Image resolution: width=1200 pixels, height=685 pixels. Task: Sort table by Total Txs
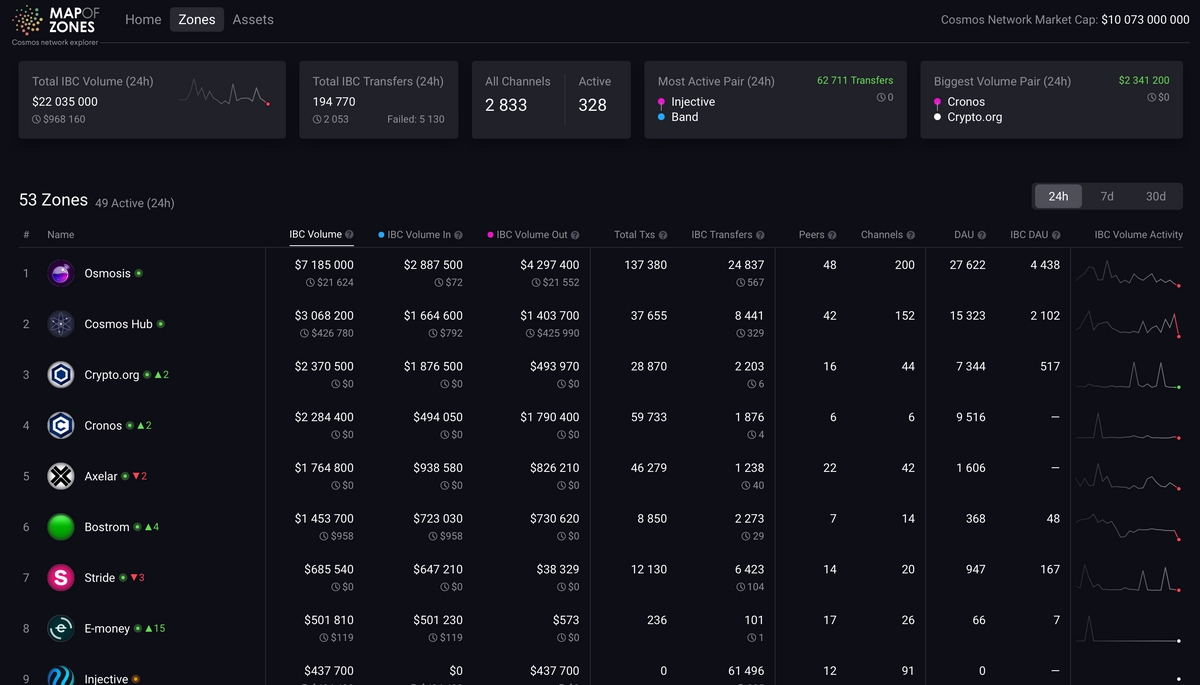(x=634, y=235)
